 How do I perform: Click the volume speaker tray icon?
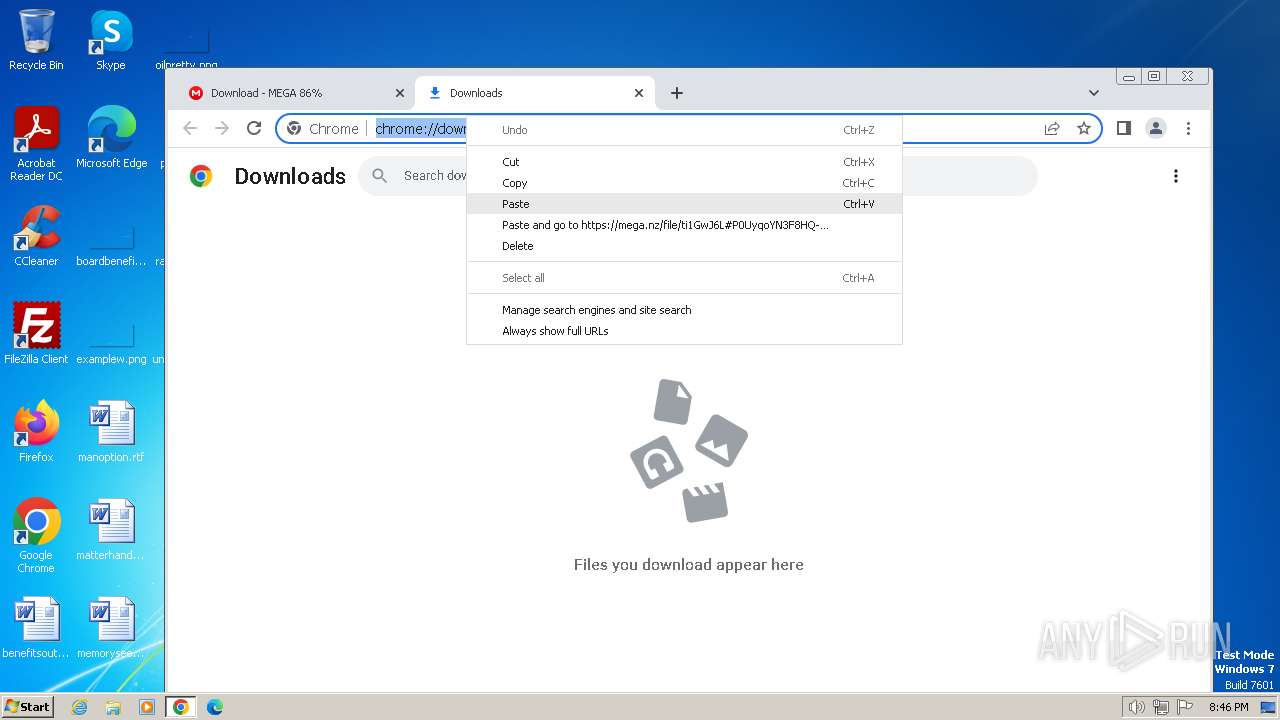coord(1136,707)
